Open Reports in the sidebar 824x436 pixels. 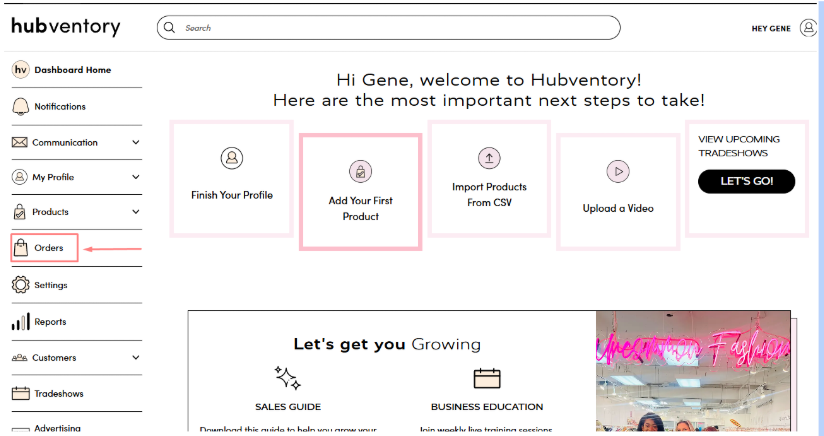(x=50, y=321)
